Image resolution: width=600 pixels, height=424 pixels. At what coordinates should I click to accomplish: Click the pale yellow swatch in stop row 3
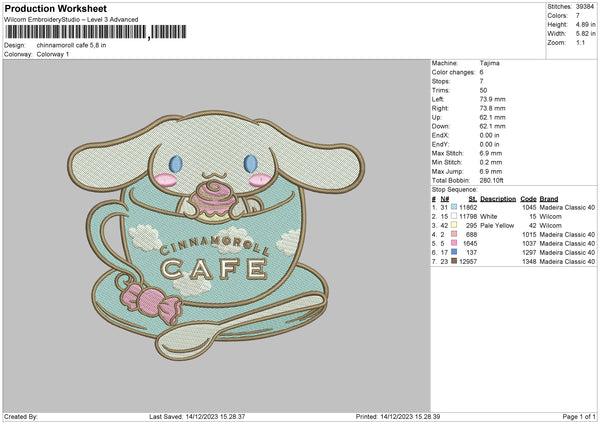454,225
